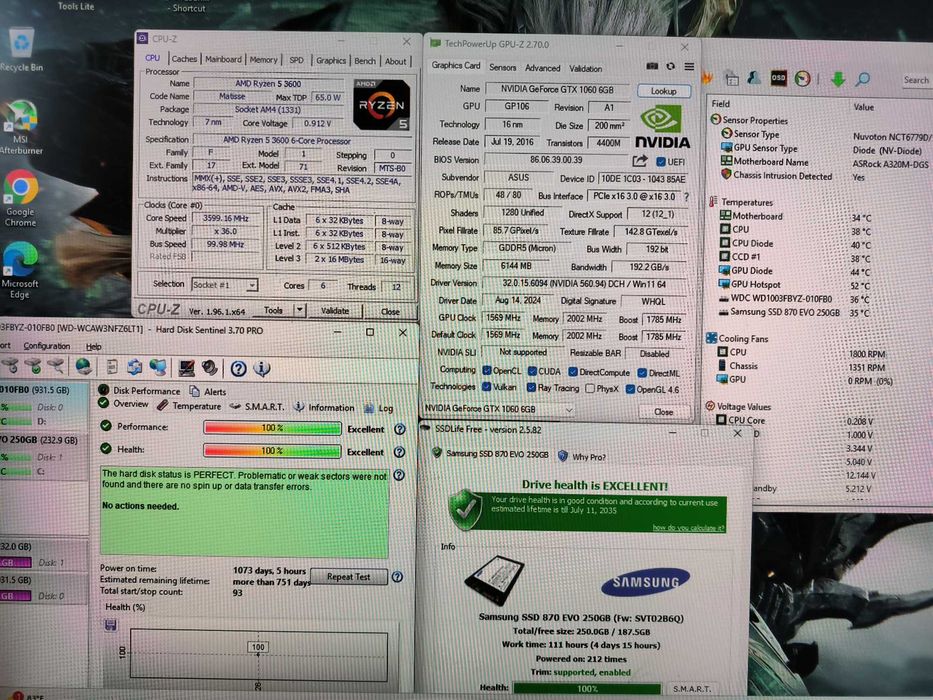
Task: Click the S.M.A.R.T. button in SSDLife
Action: click(692, 688)
